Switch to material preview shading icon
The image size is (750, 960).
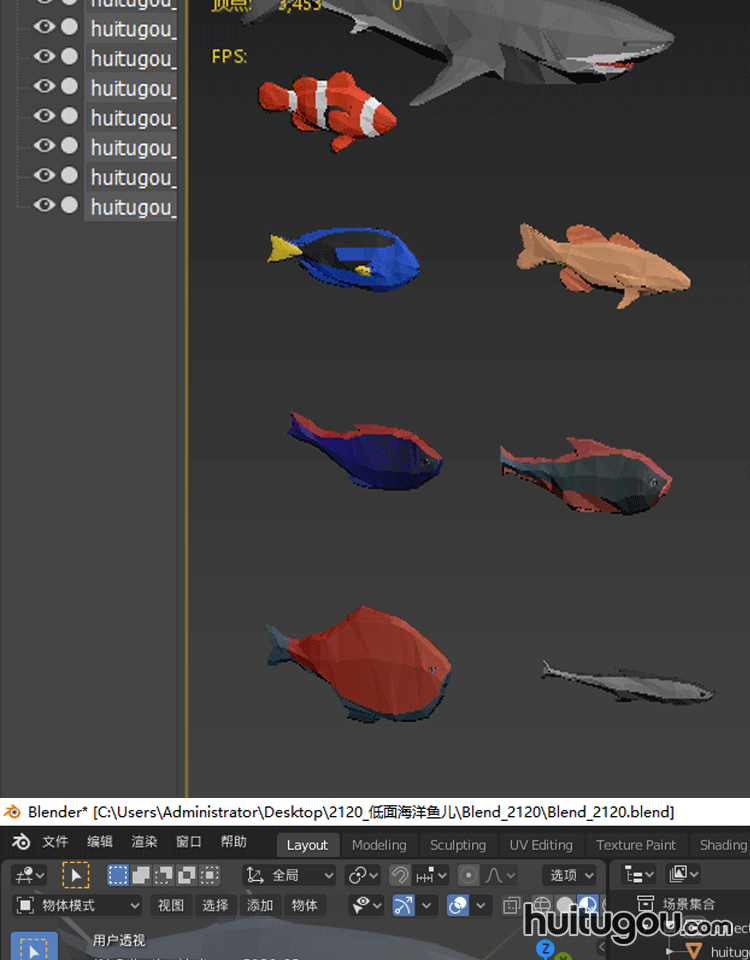587,906
